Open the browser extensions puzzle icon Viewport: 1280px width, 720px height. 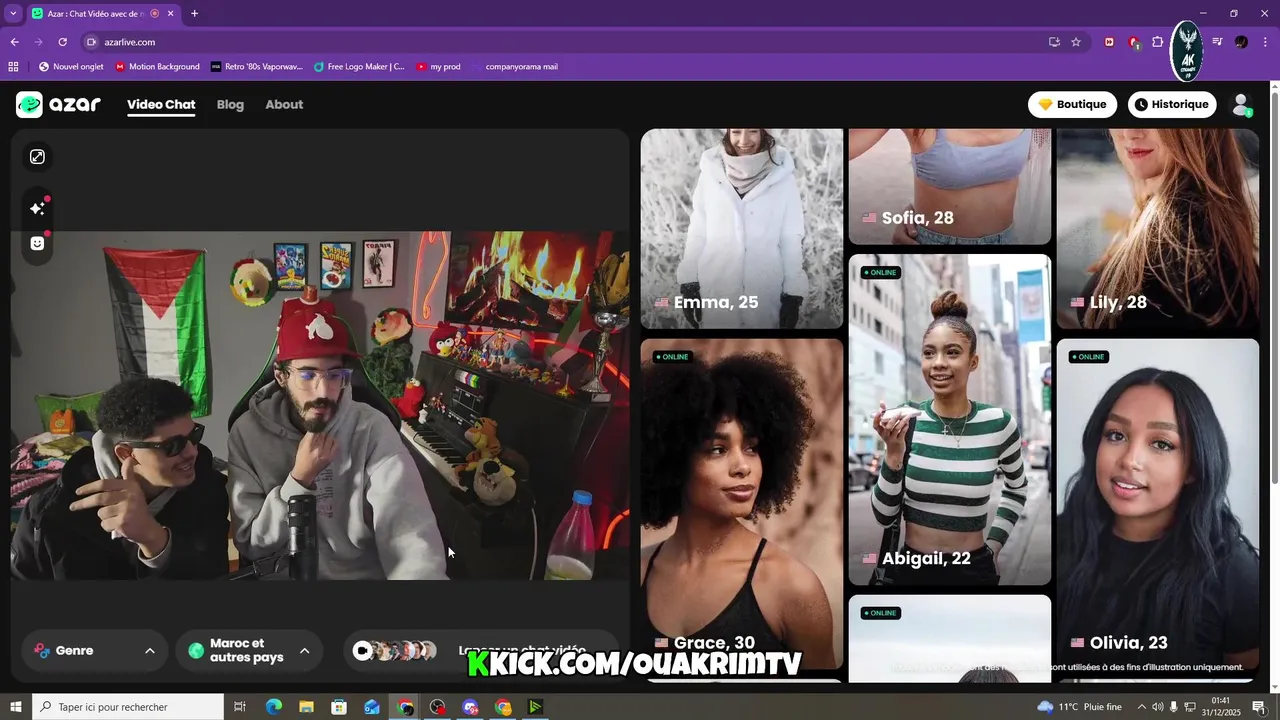coord(1158,42)
